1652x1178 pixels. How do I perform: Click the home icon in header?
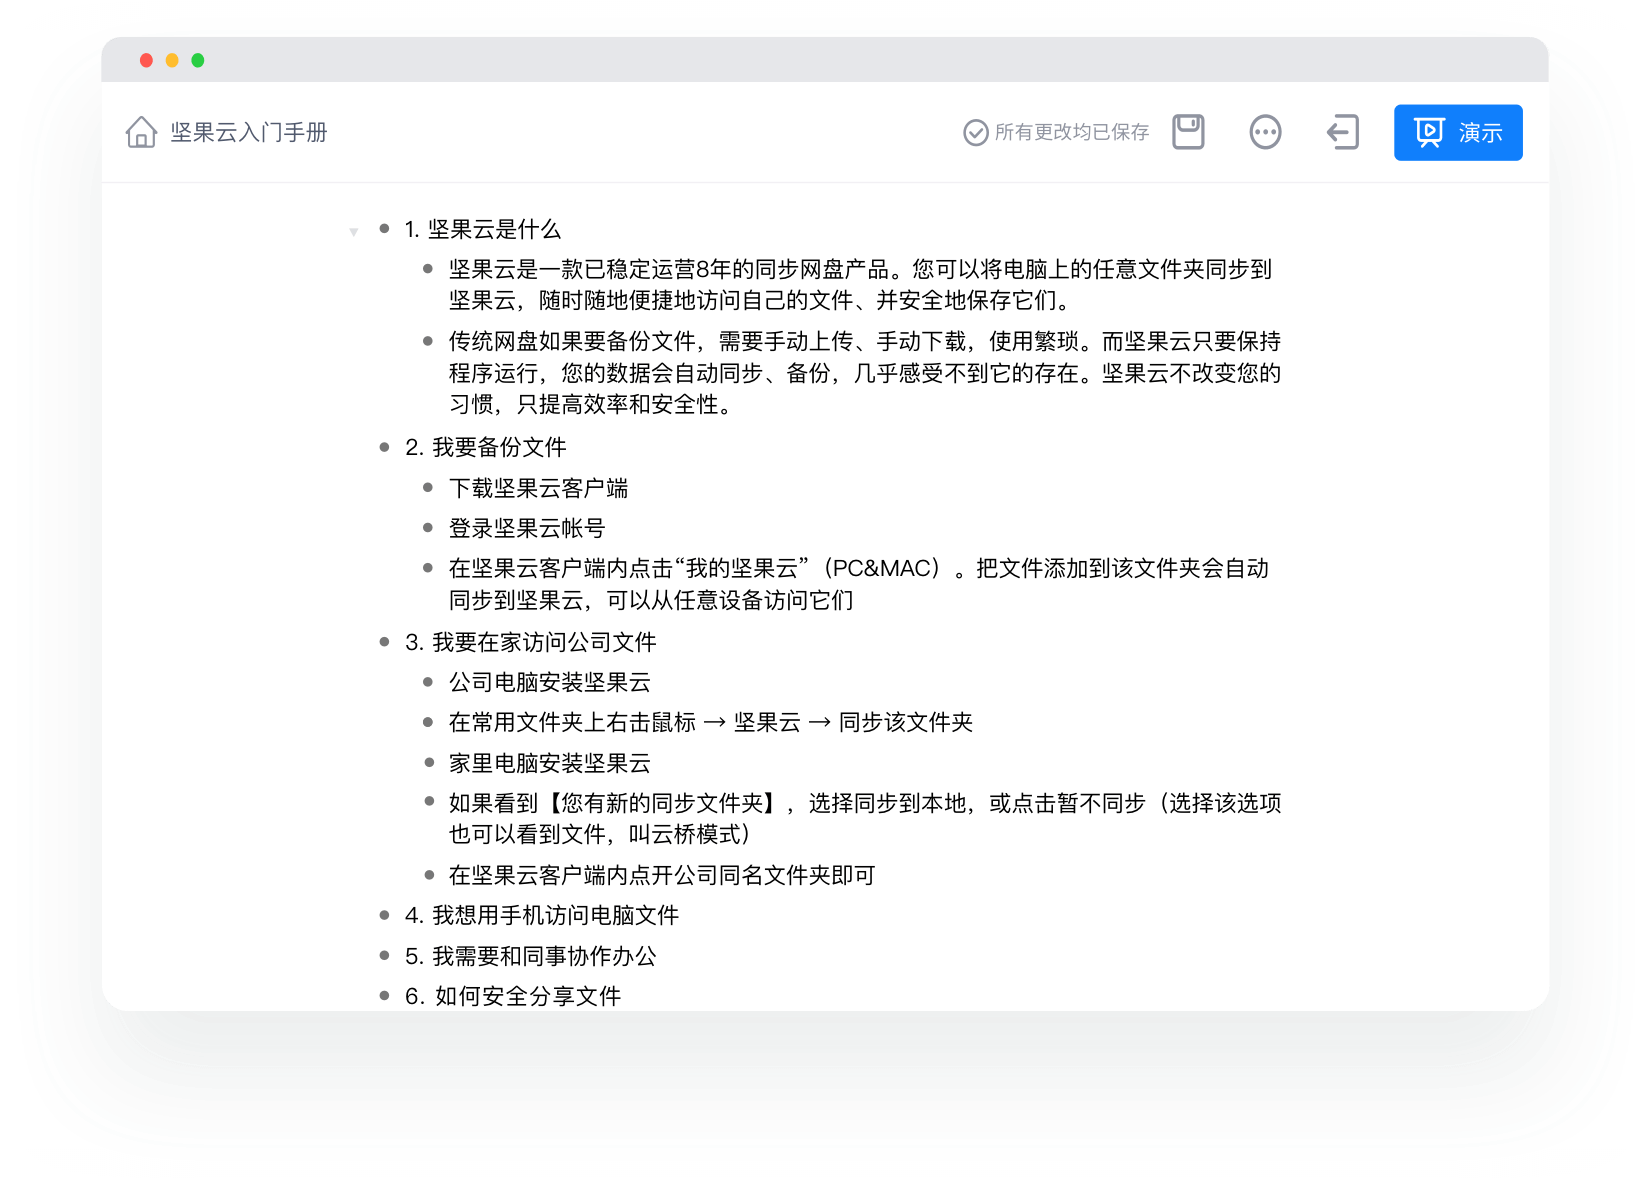141,132
